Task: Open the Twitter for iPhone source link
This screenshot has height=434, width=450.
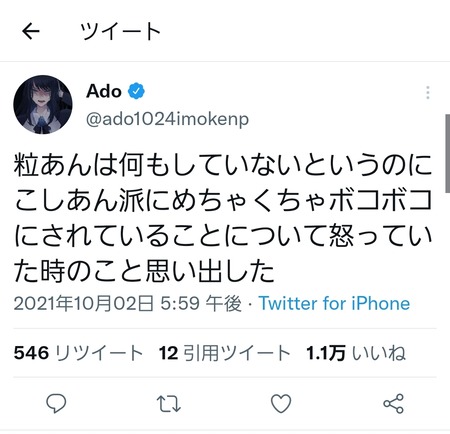Action: (334, 303)
